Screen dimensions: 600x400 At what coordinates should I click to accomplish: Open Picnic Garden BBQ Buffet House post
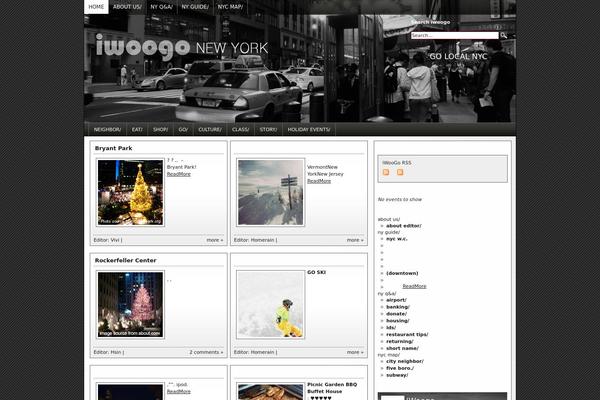pos(332,388)
